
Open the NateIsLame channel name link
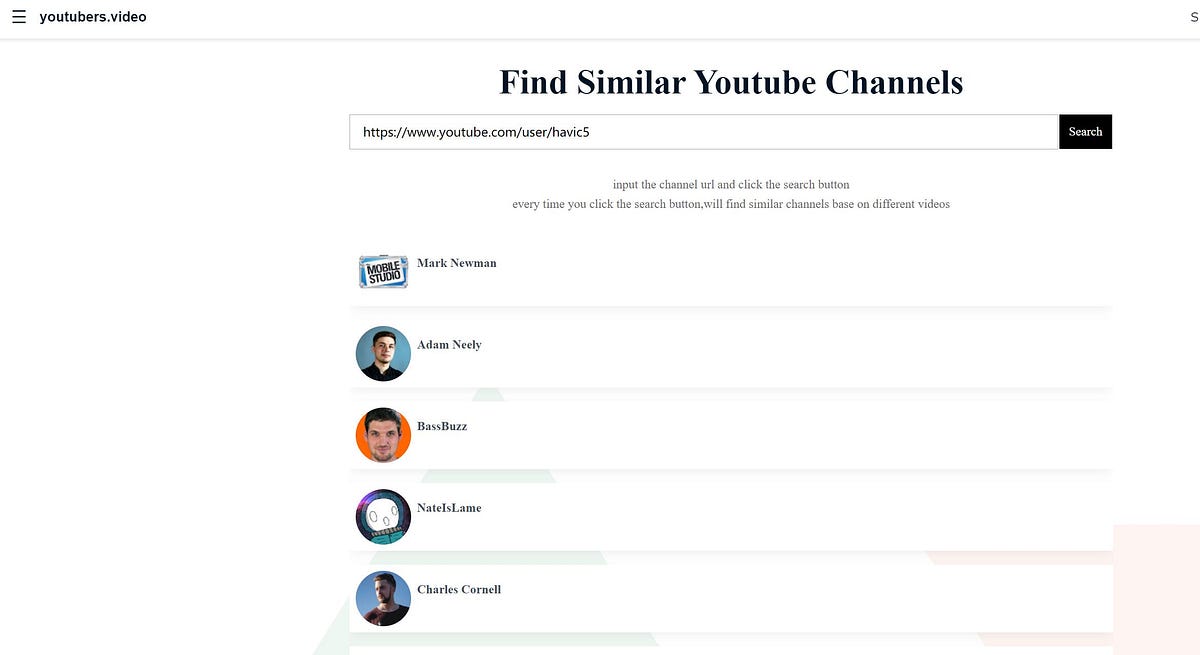(449, 507)
